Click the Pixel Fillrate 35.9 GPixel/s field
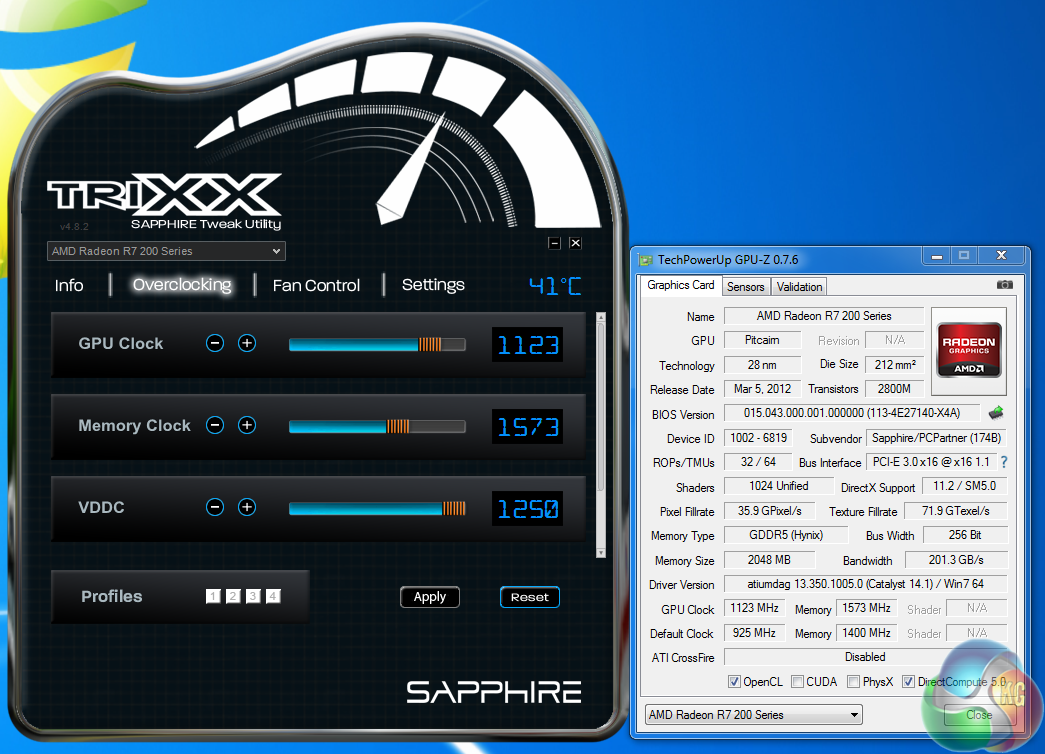The height and width of the screenshot is (754, 1045). pos(769,511)
